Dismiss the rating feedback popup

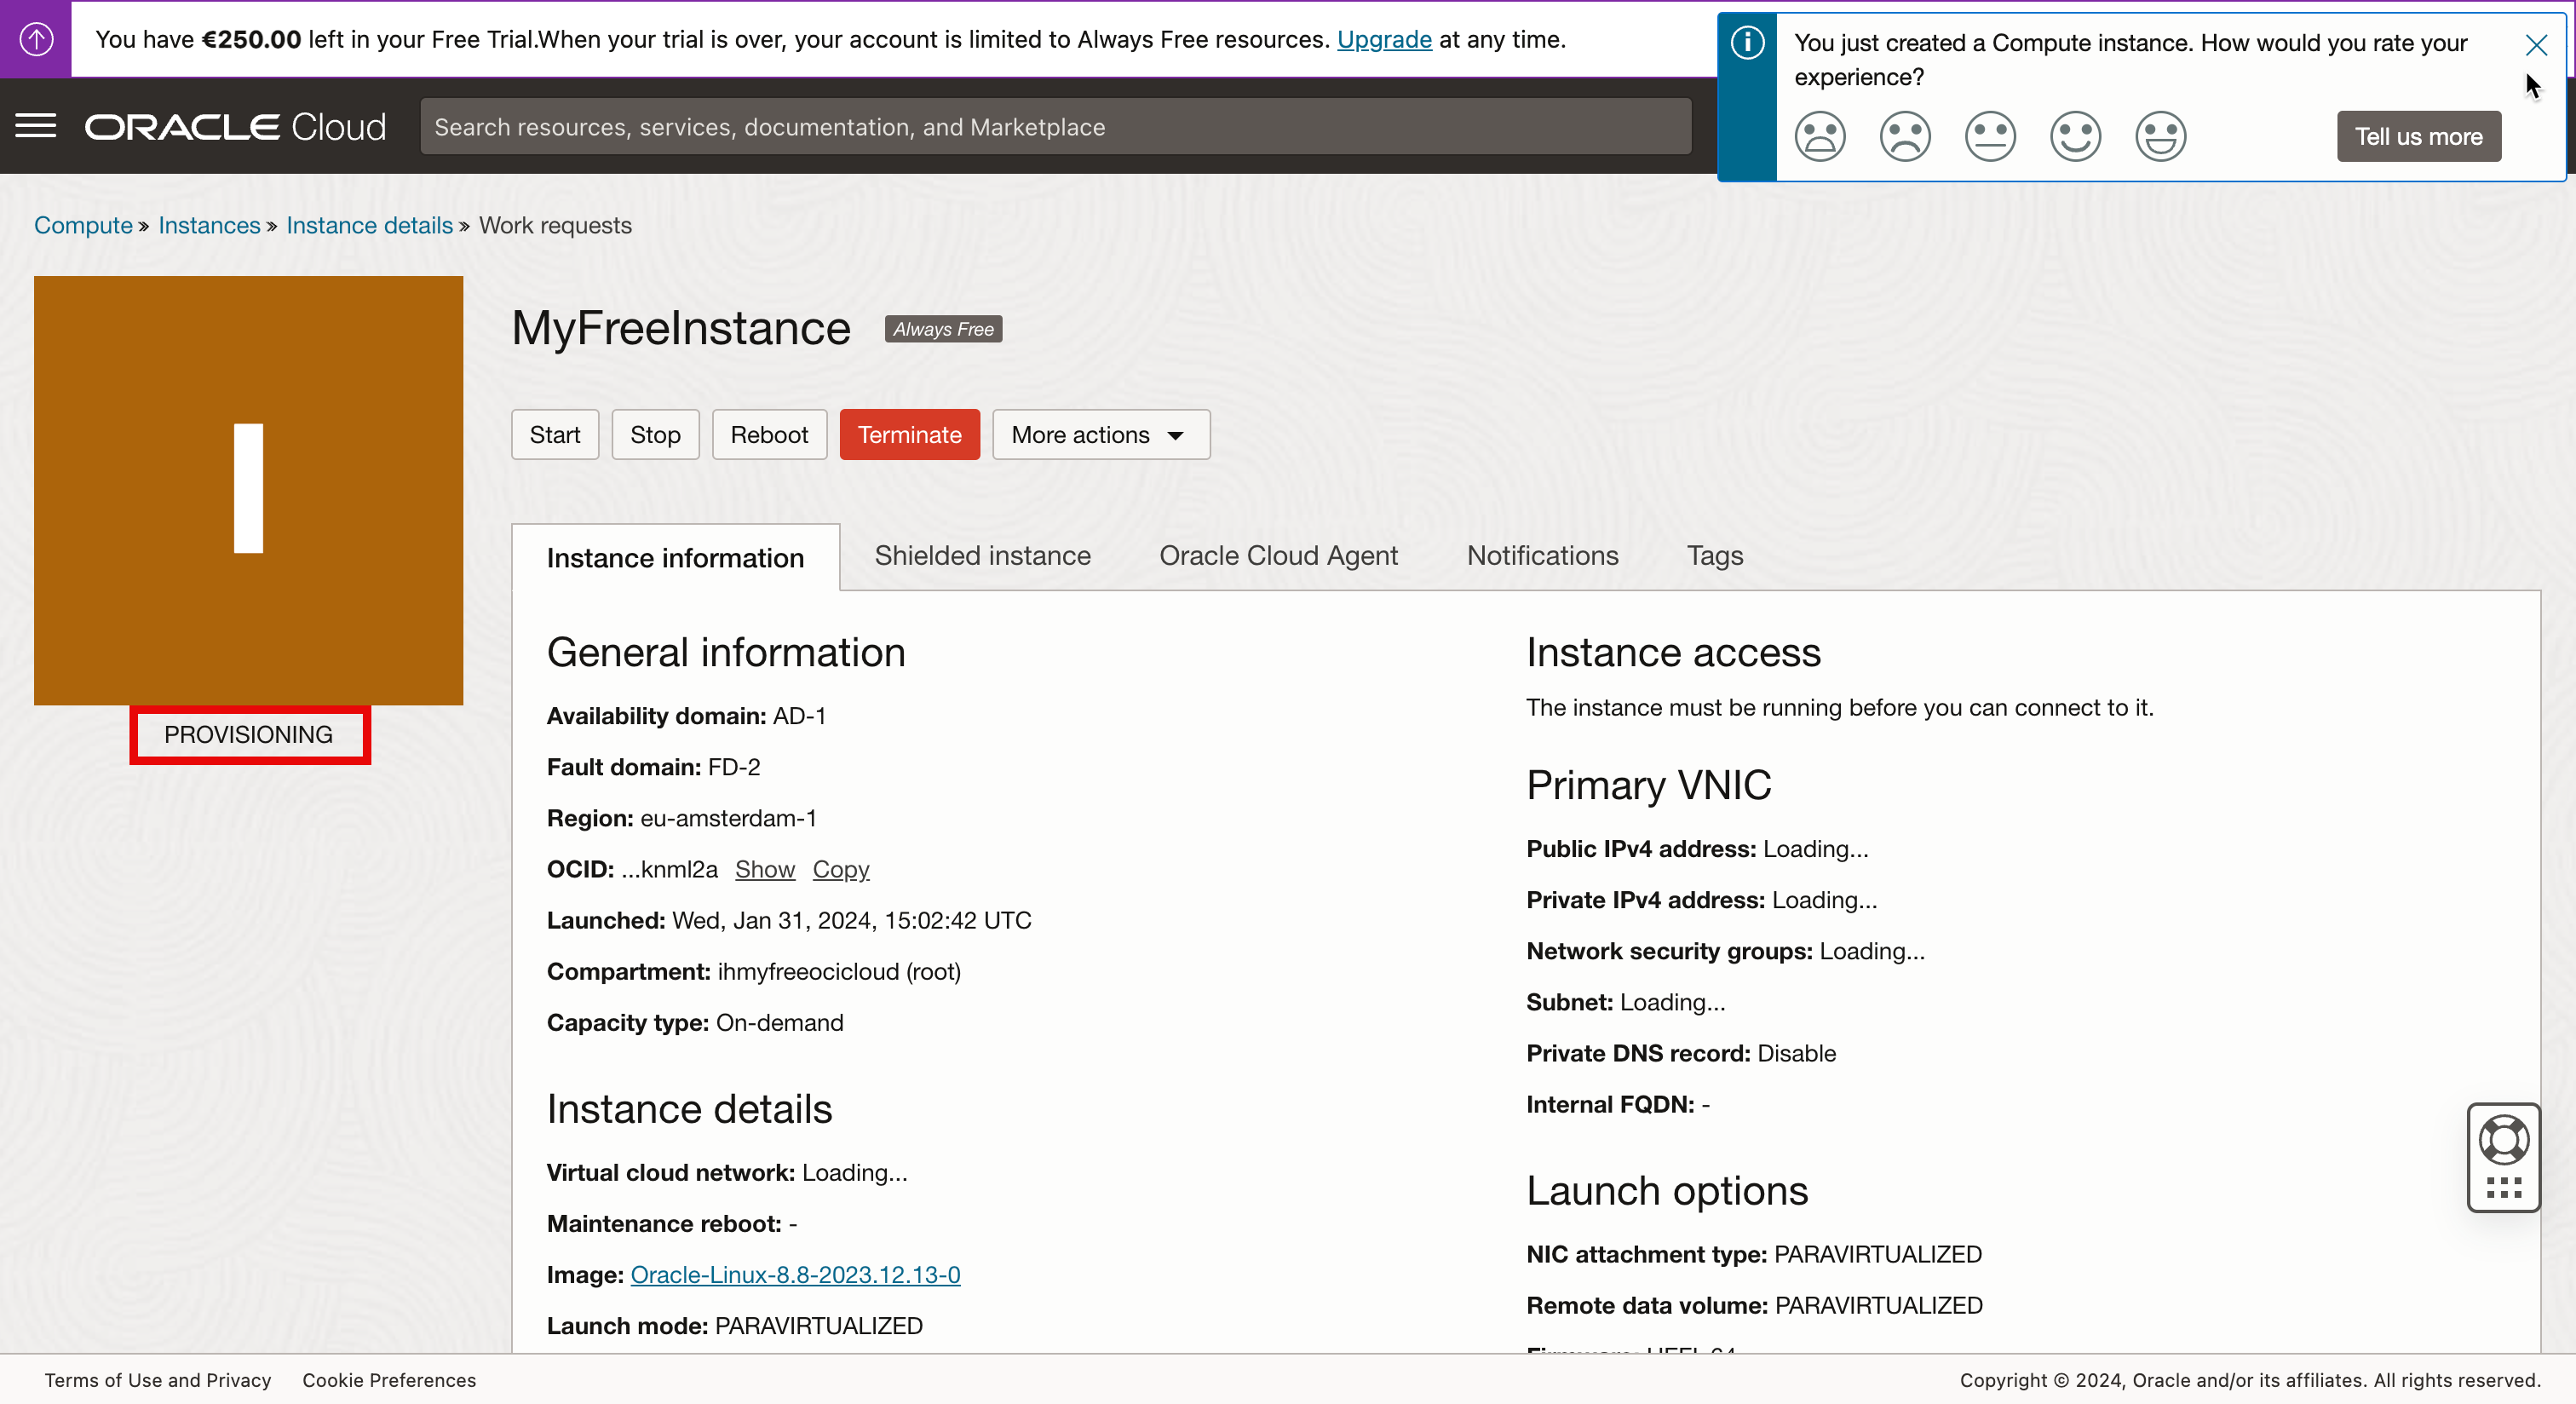click(2535, 45)
